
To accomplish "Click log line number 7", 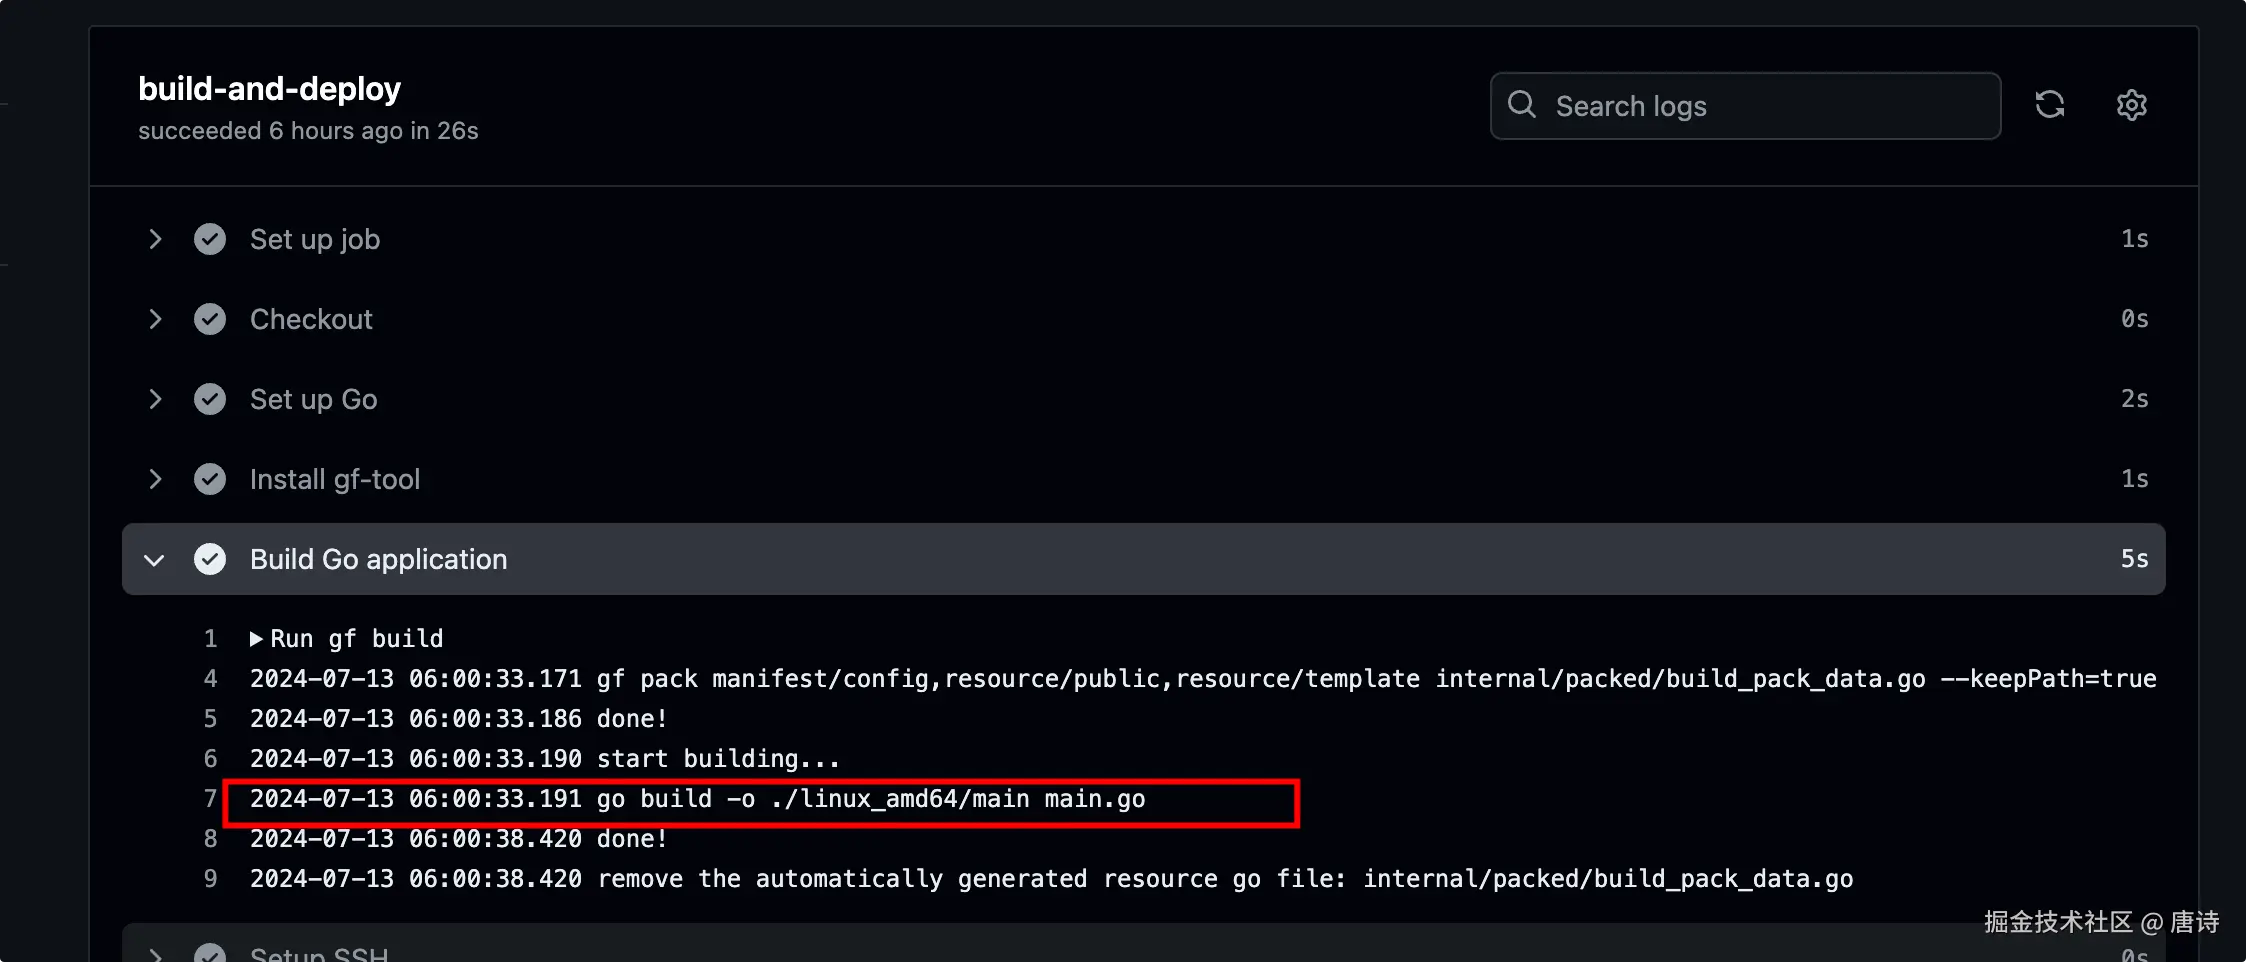I will (x=210, y=799).
